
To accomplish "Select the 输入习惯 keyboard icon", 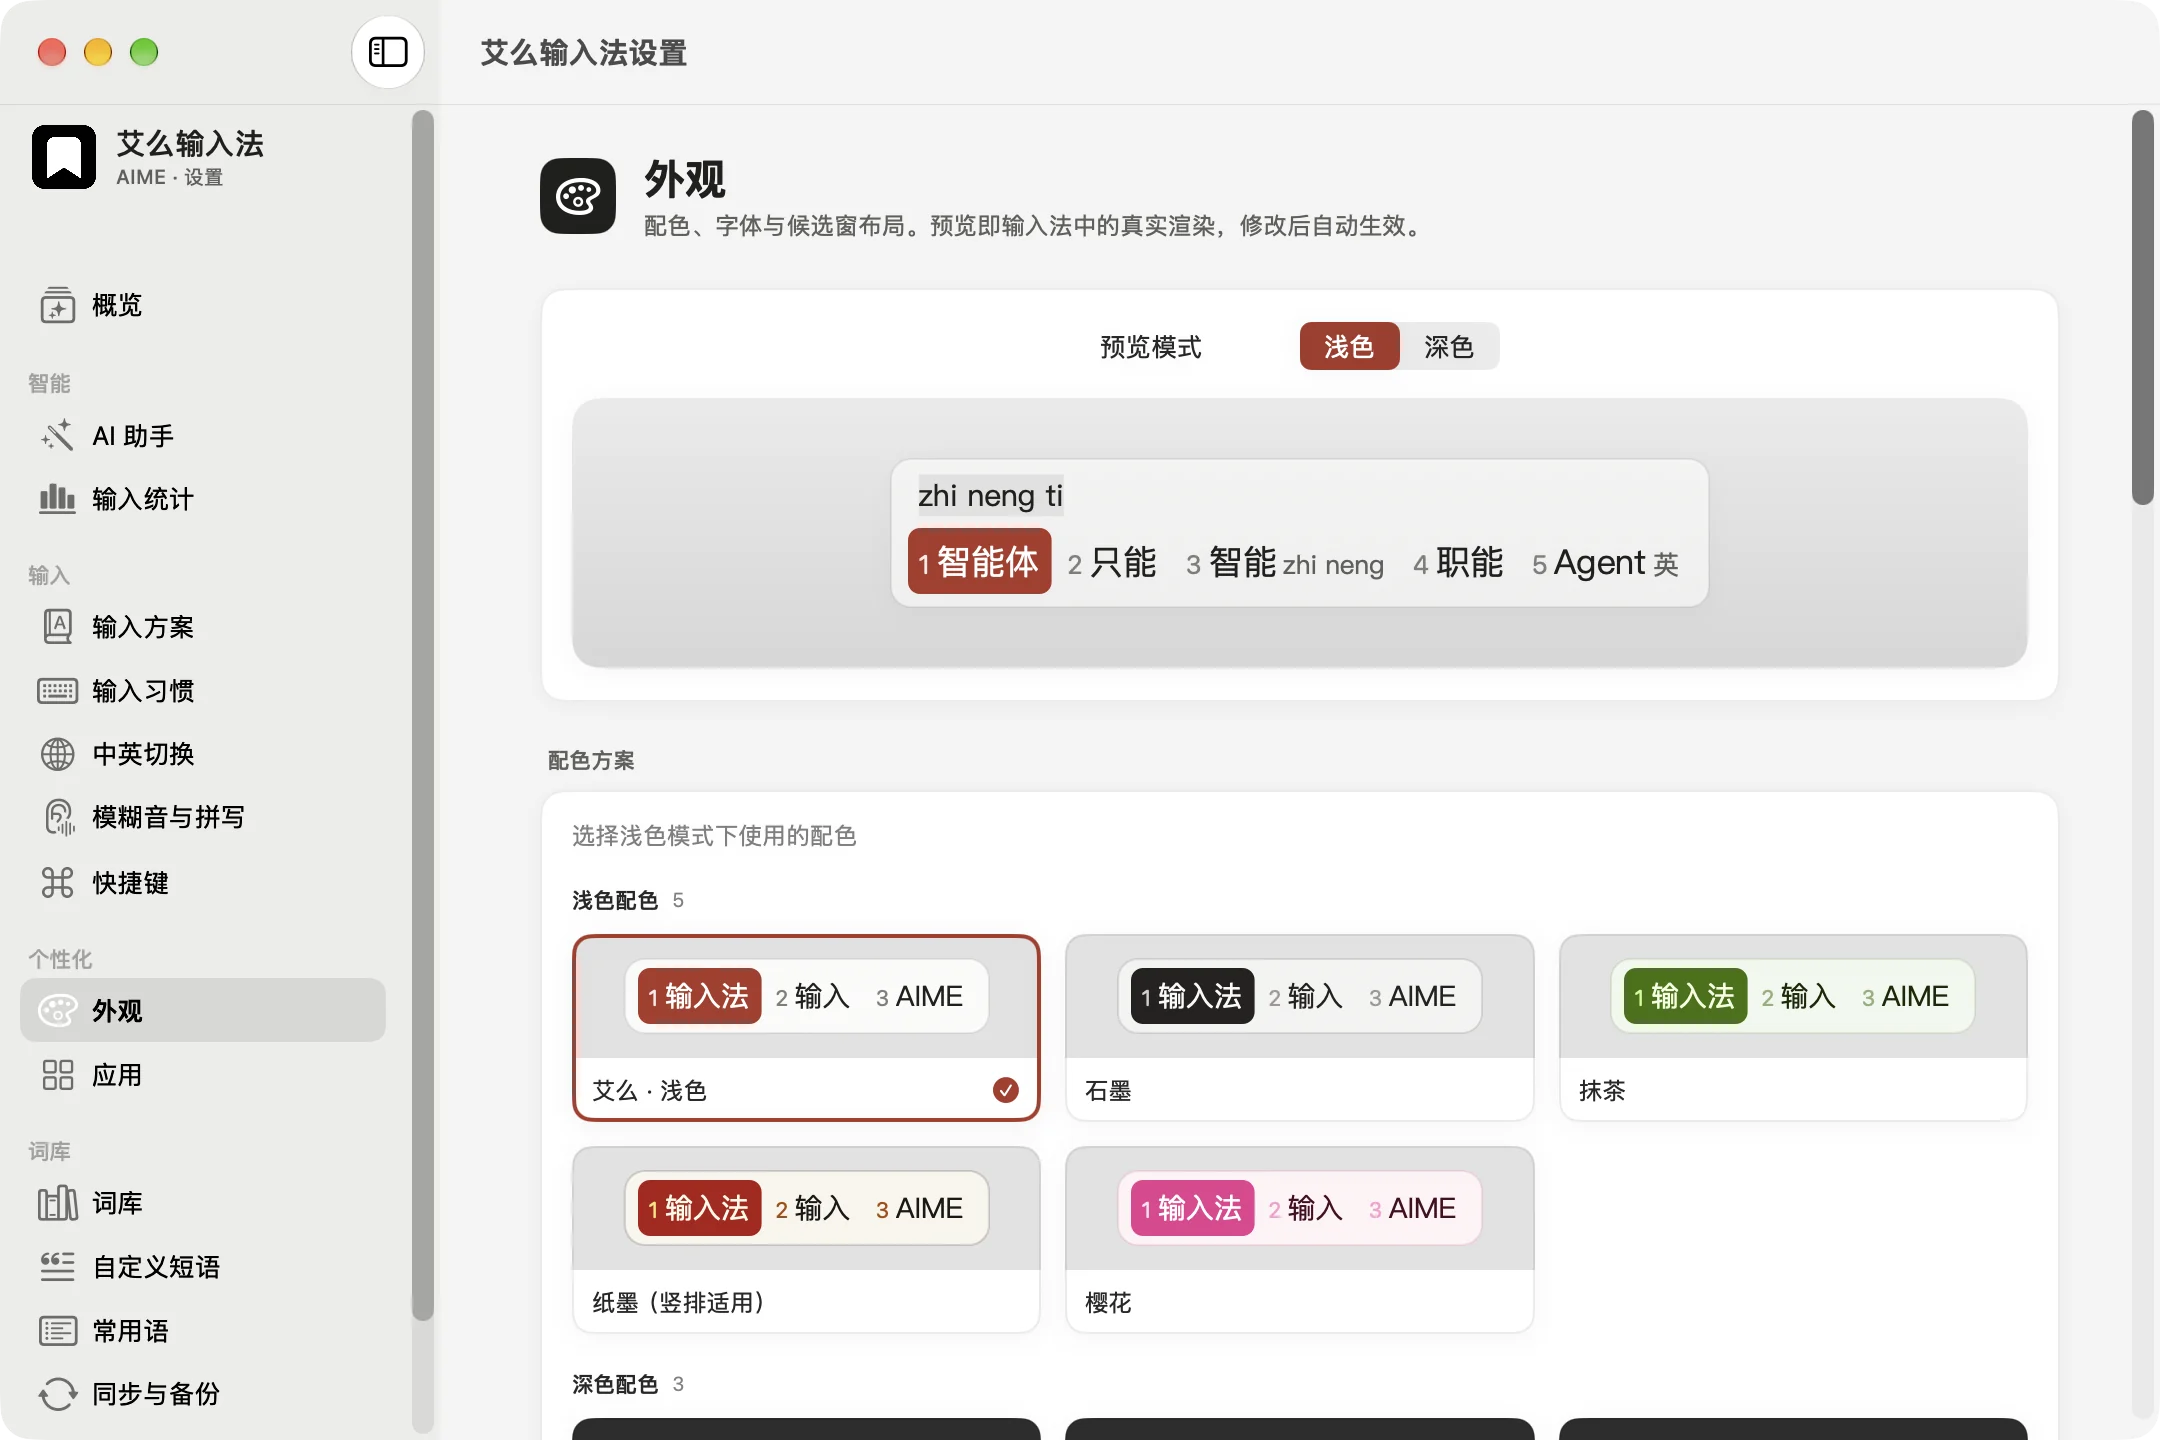I will (x=58, y=691).
